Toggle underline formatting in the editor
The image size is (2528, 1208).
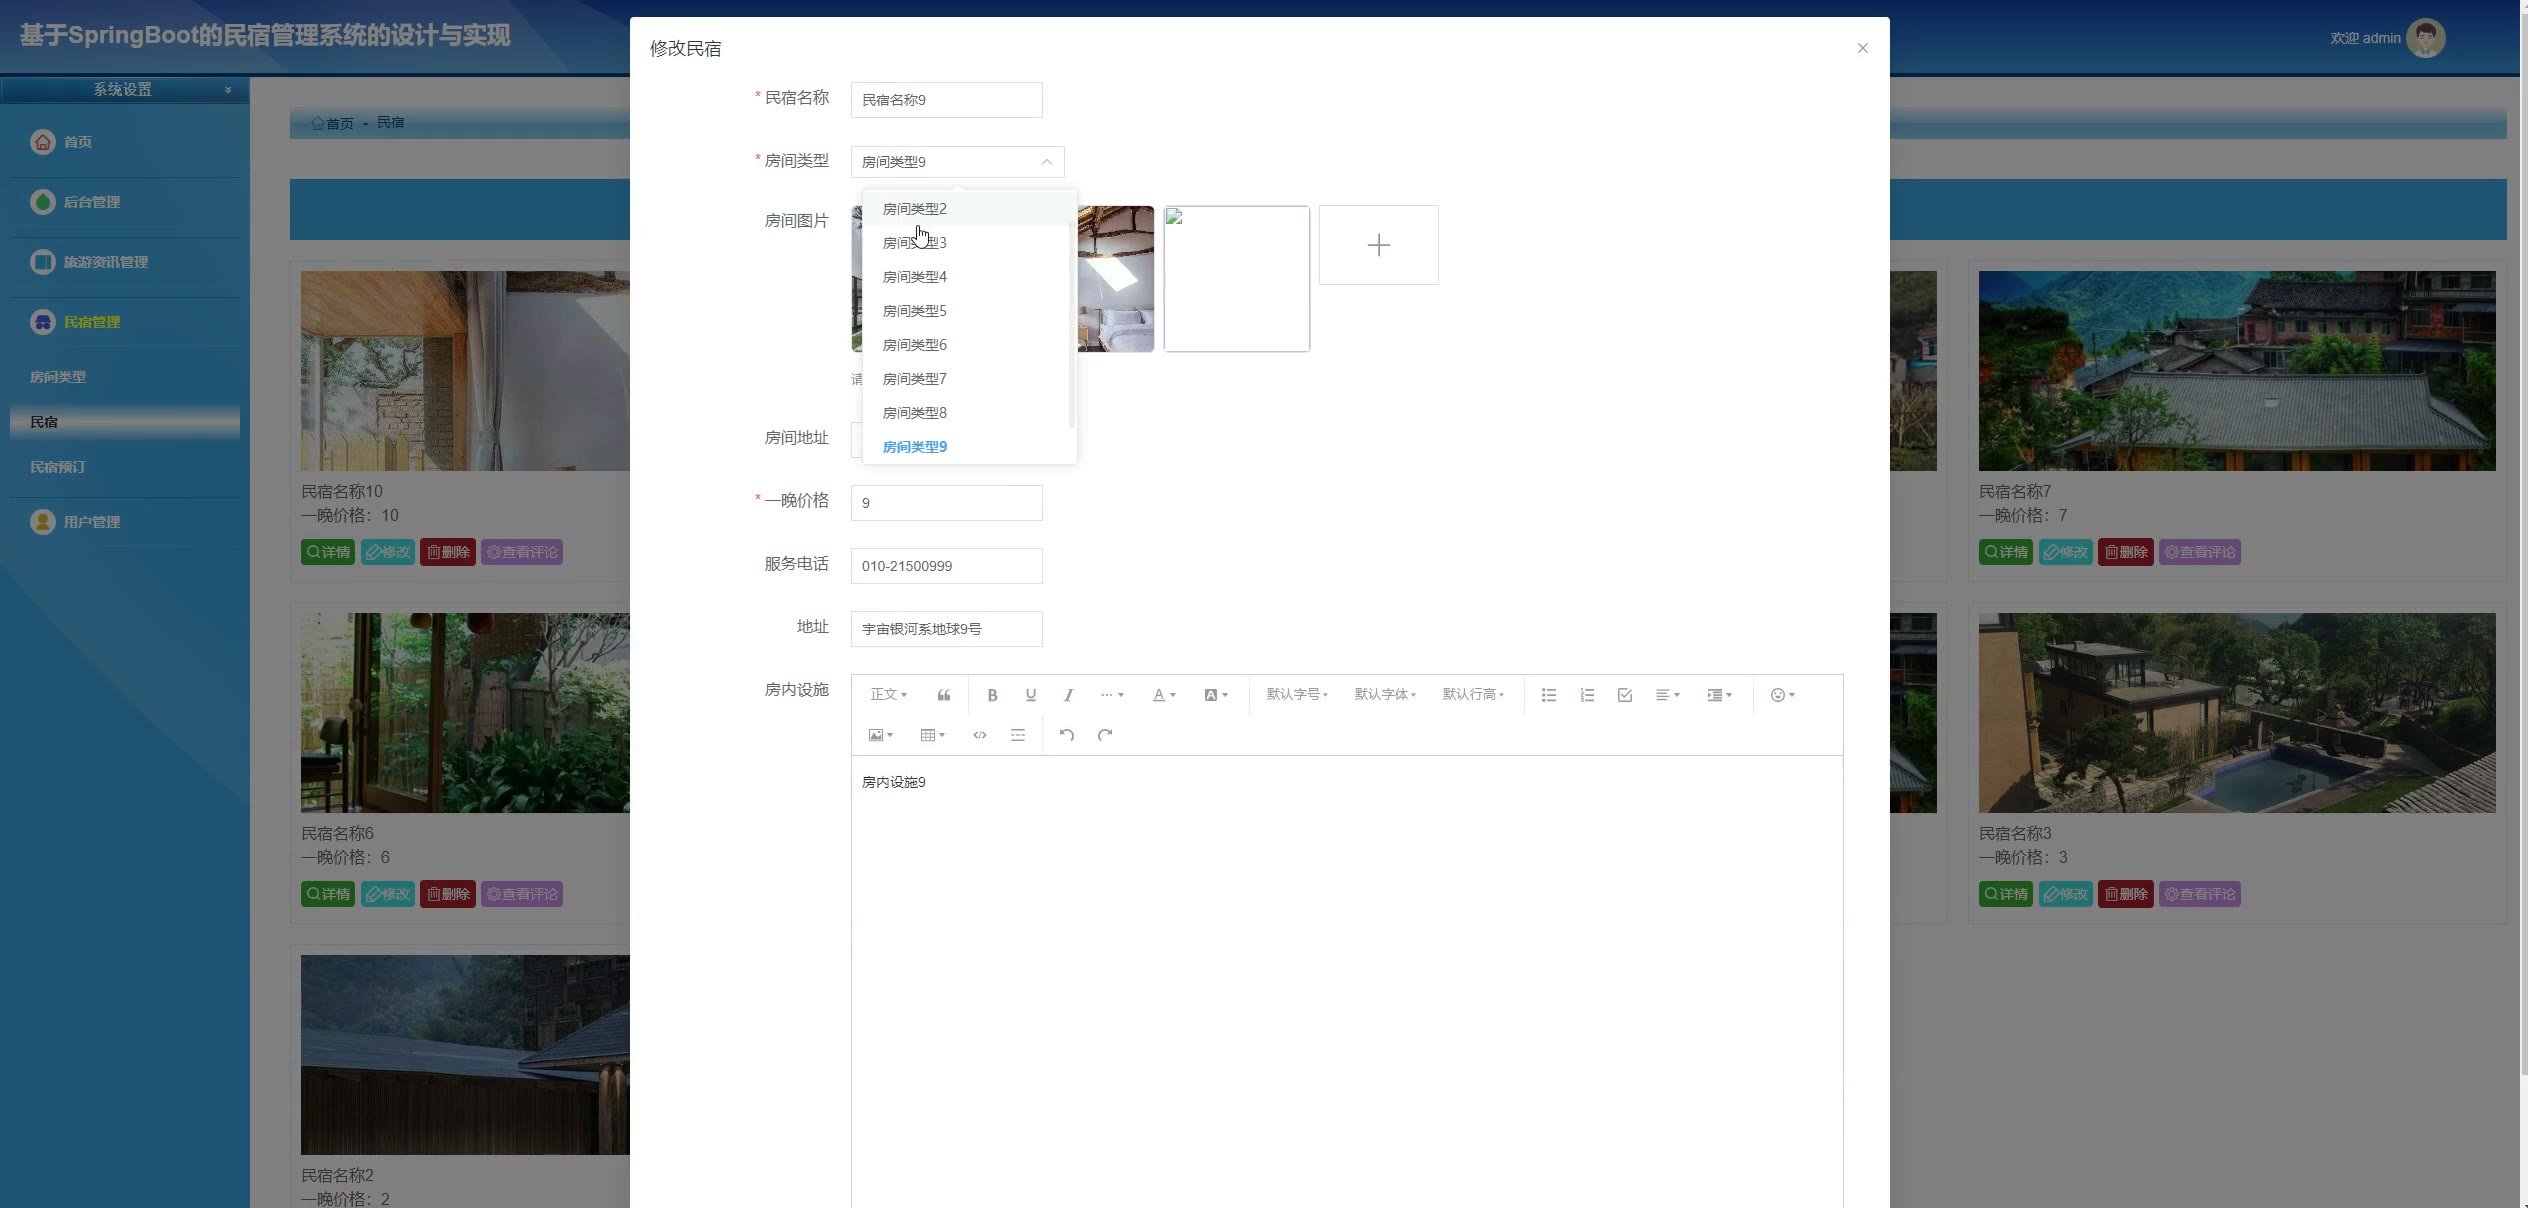(1030, 695)
